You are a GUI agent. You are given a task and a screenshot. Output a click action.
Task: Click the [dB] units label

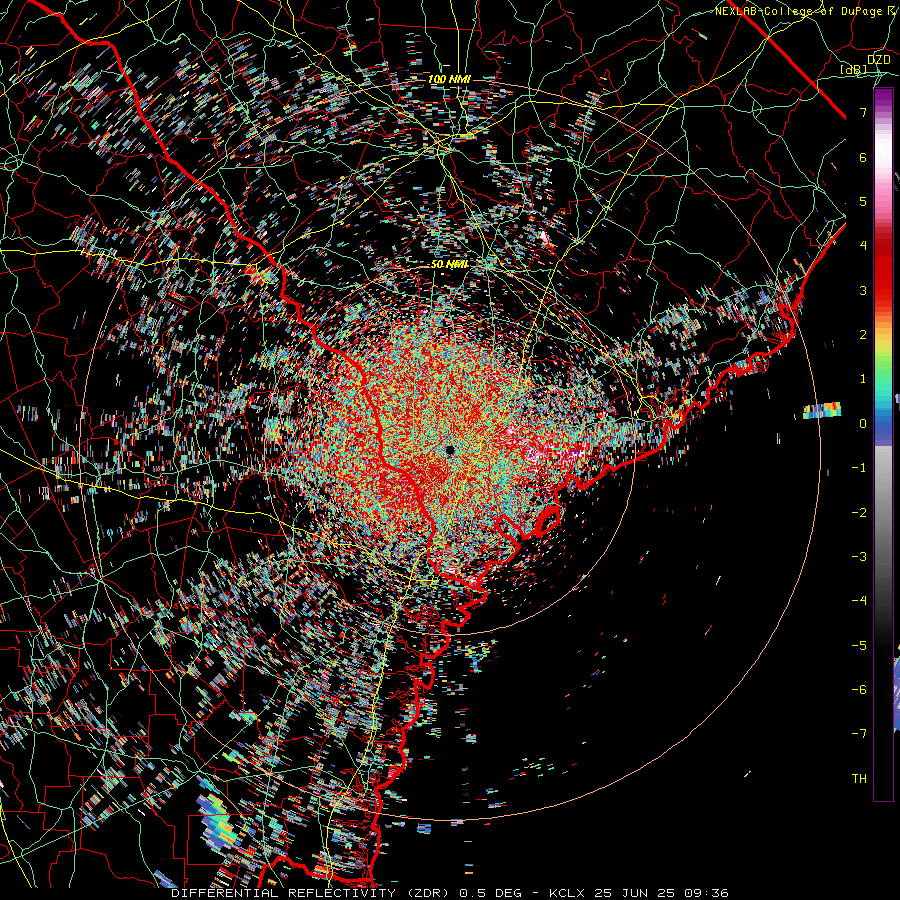click(x=854, y=69)
